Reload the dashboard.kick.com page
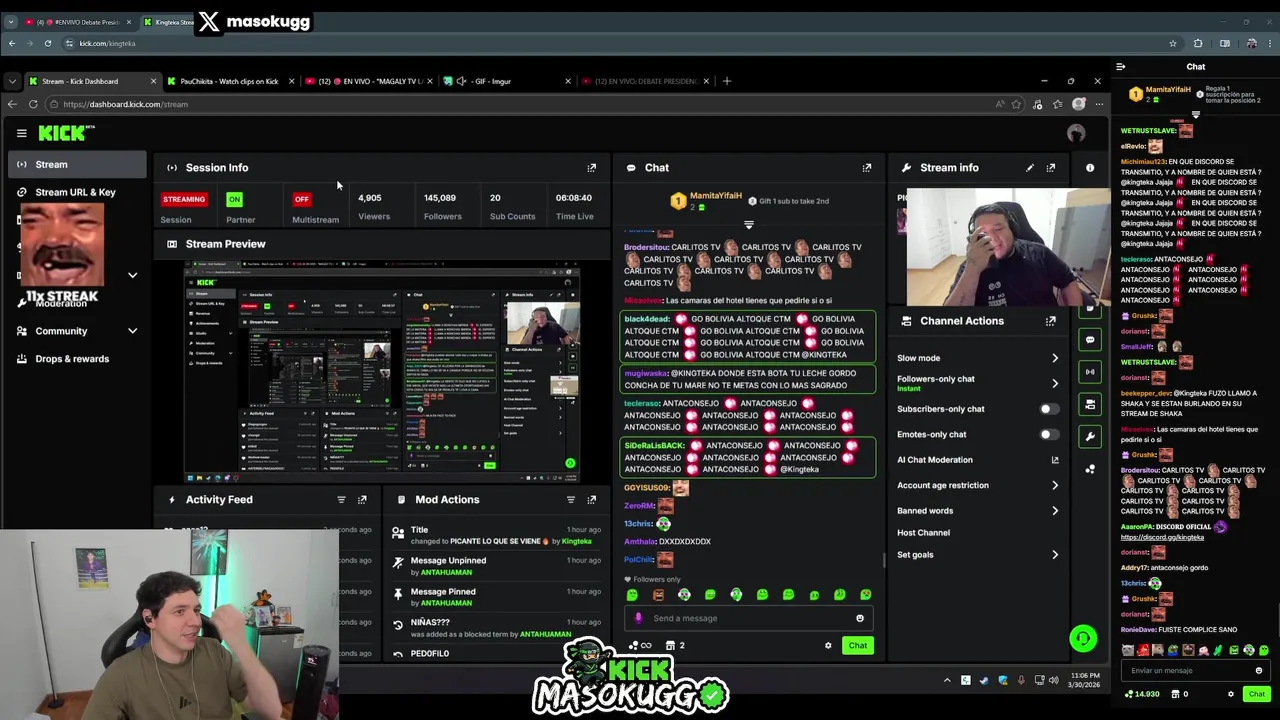Screen dimensions: 1280x720 point(33,104)
